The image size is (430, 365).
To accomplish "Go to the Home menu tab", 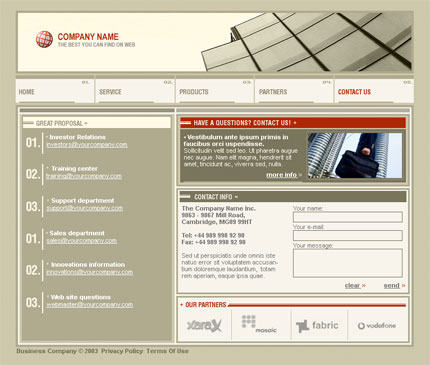I will (55, 91).
